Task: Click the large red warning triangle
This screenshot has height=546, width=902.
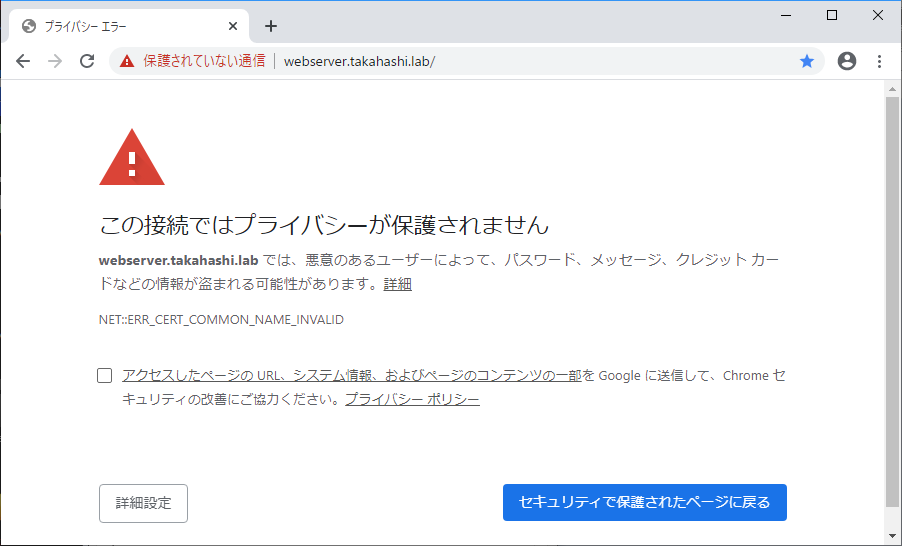Action: (x=132, y=158)
